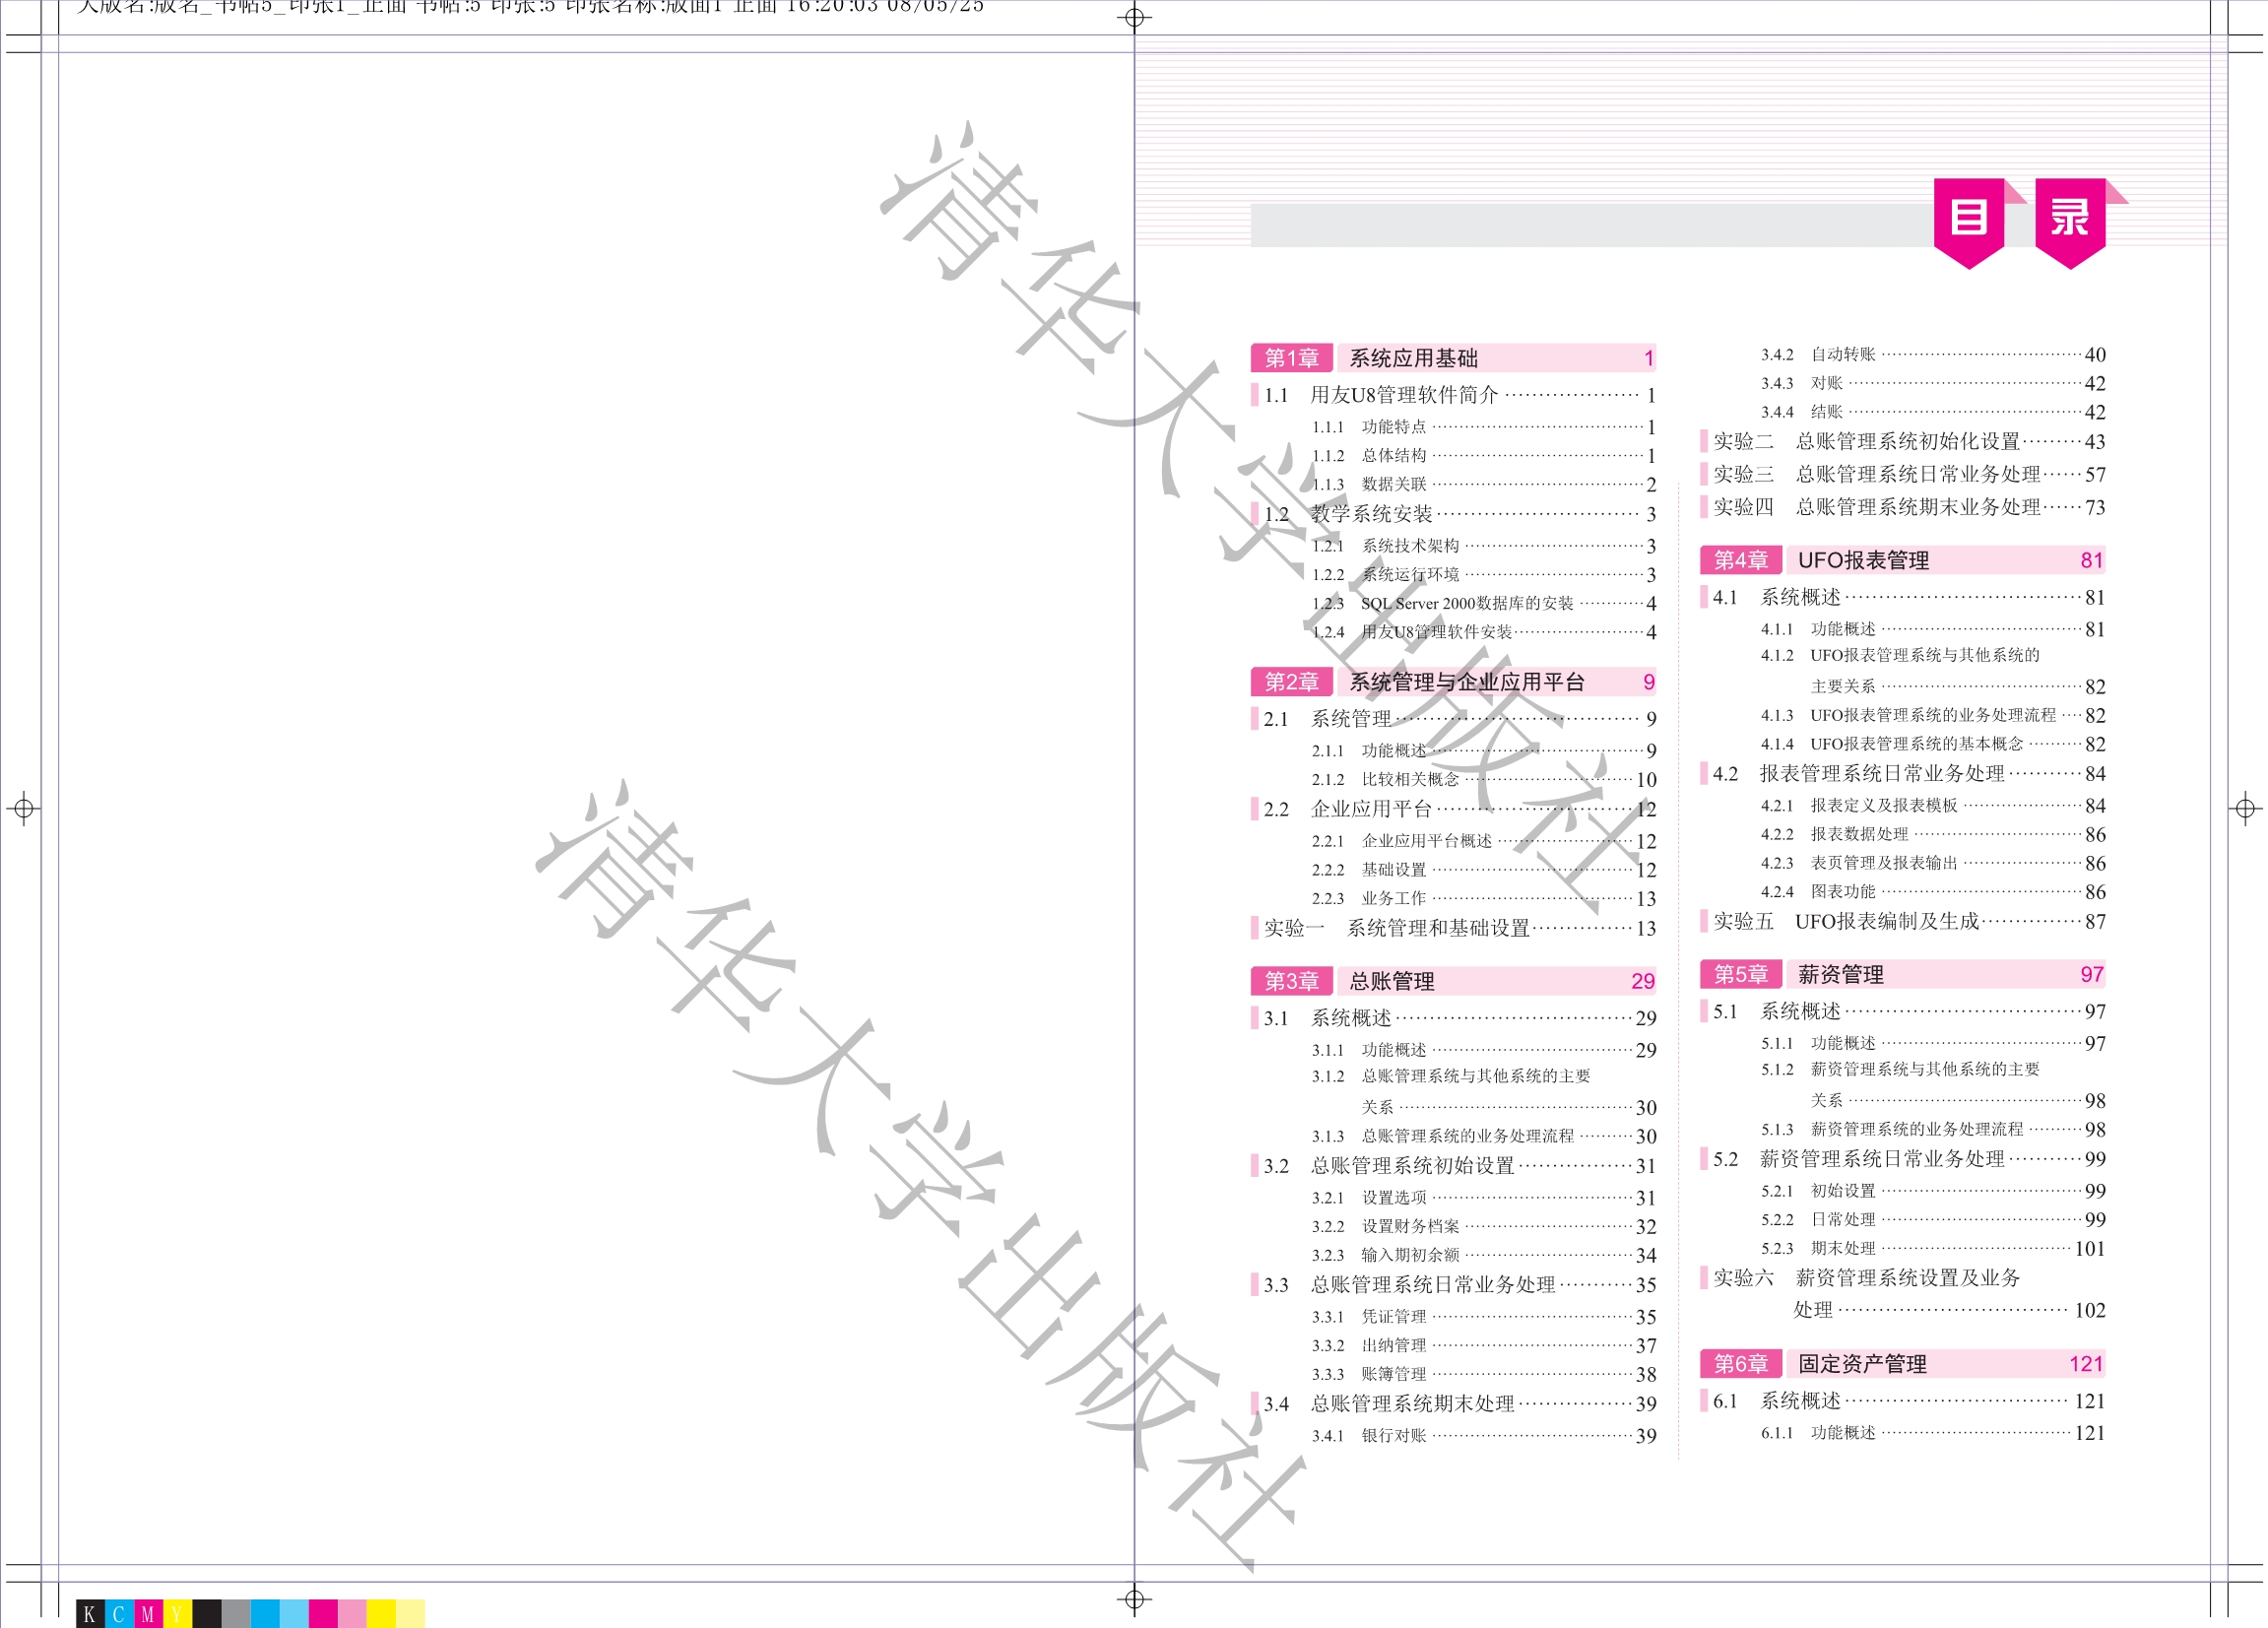
Task: Open chapter 第2章 系统管理与企业应用平台 heading
Action: (x=1466, y=682)
